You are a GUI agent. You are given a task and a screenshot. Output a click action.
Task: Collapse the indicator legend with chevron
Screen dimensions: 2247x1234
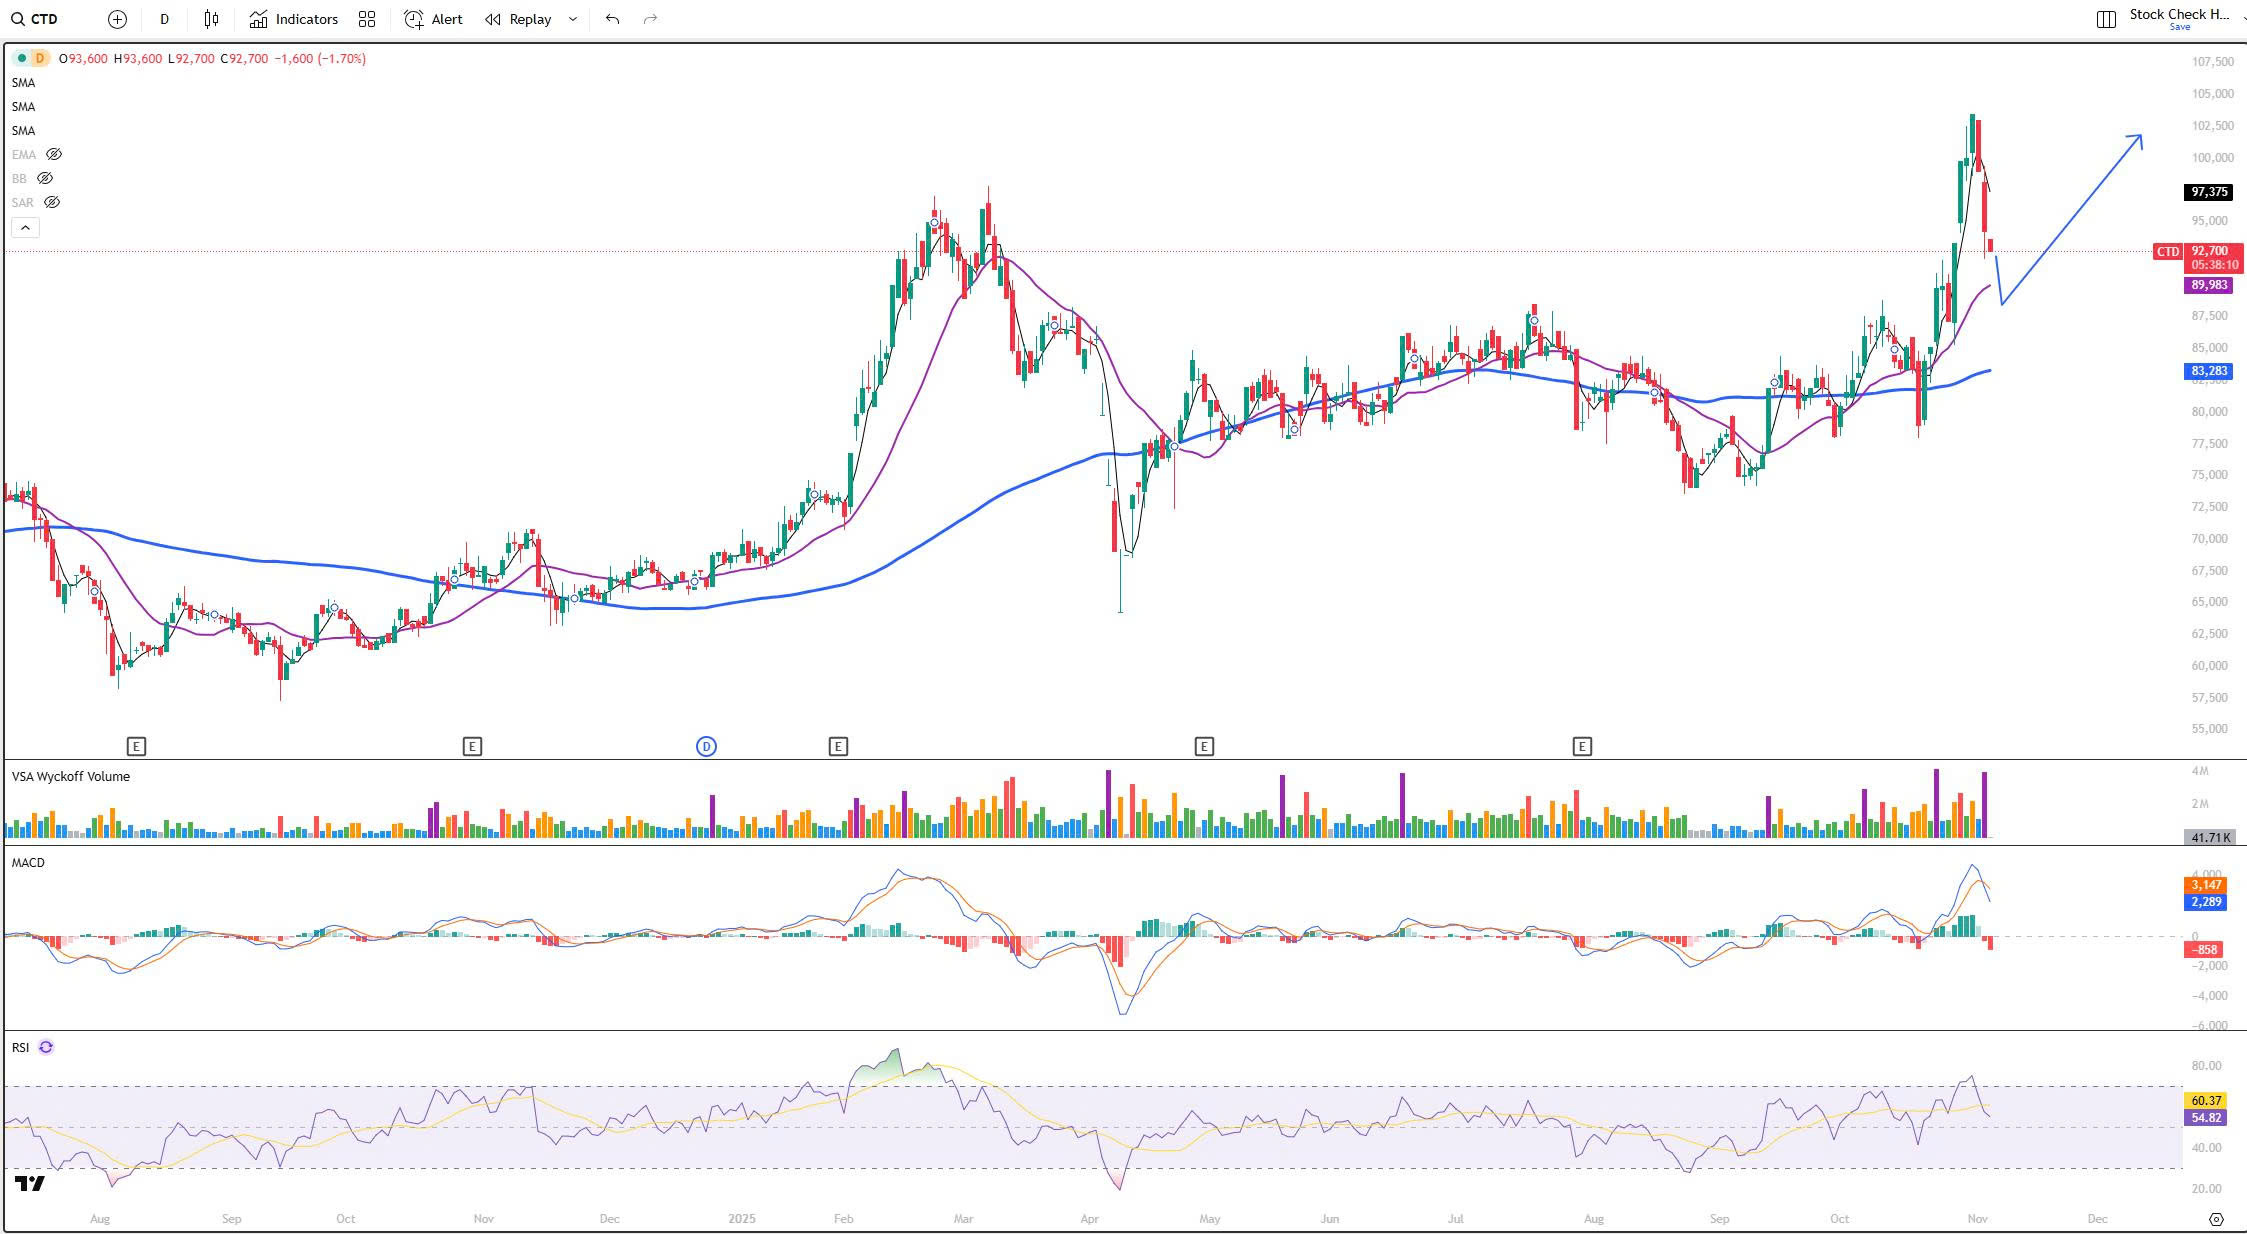25,228
